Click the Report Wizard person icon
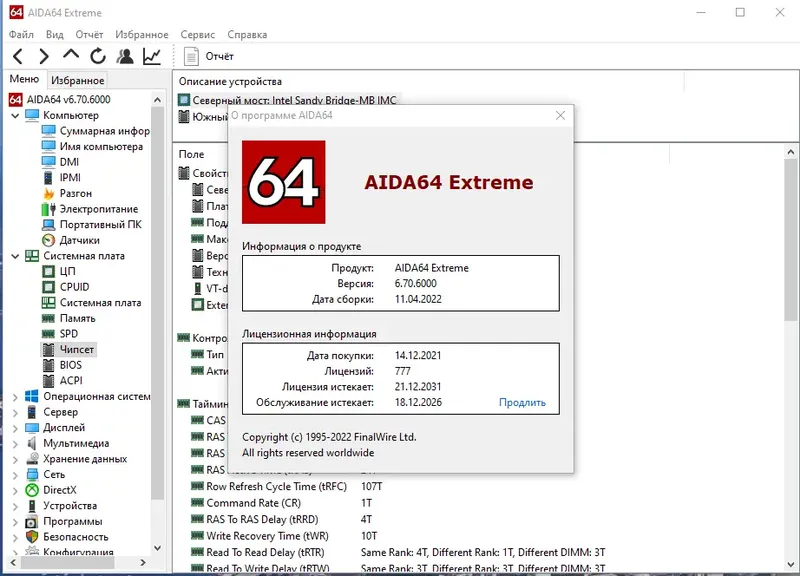 click(x=125, y=57)
